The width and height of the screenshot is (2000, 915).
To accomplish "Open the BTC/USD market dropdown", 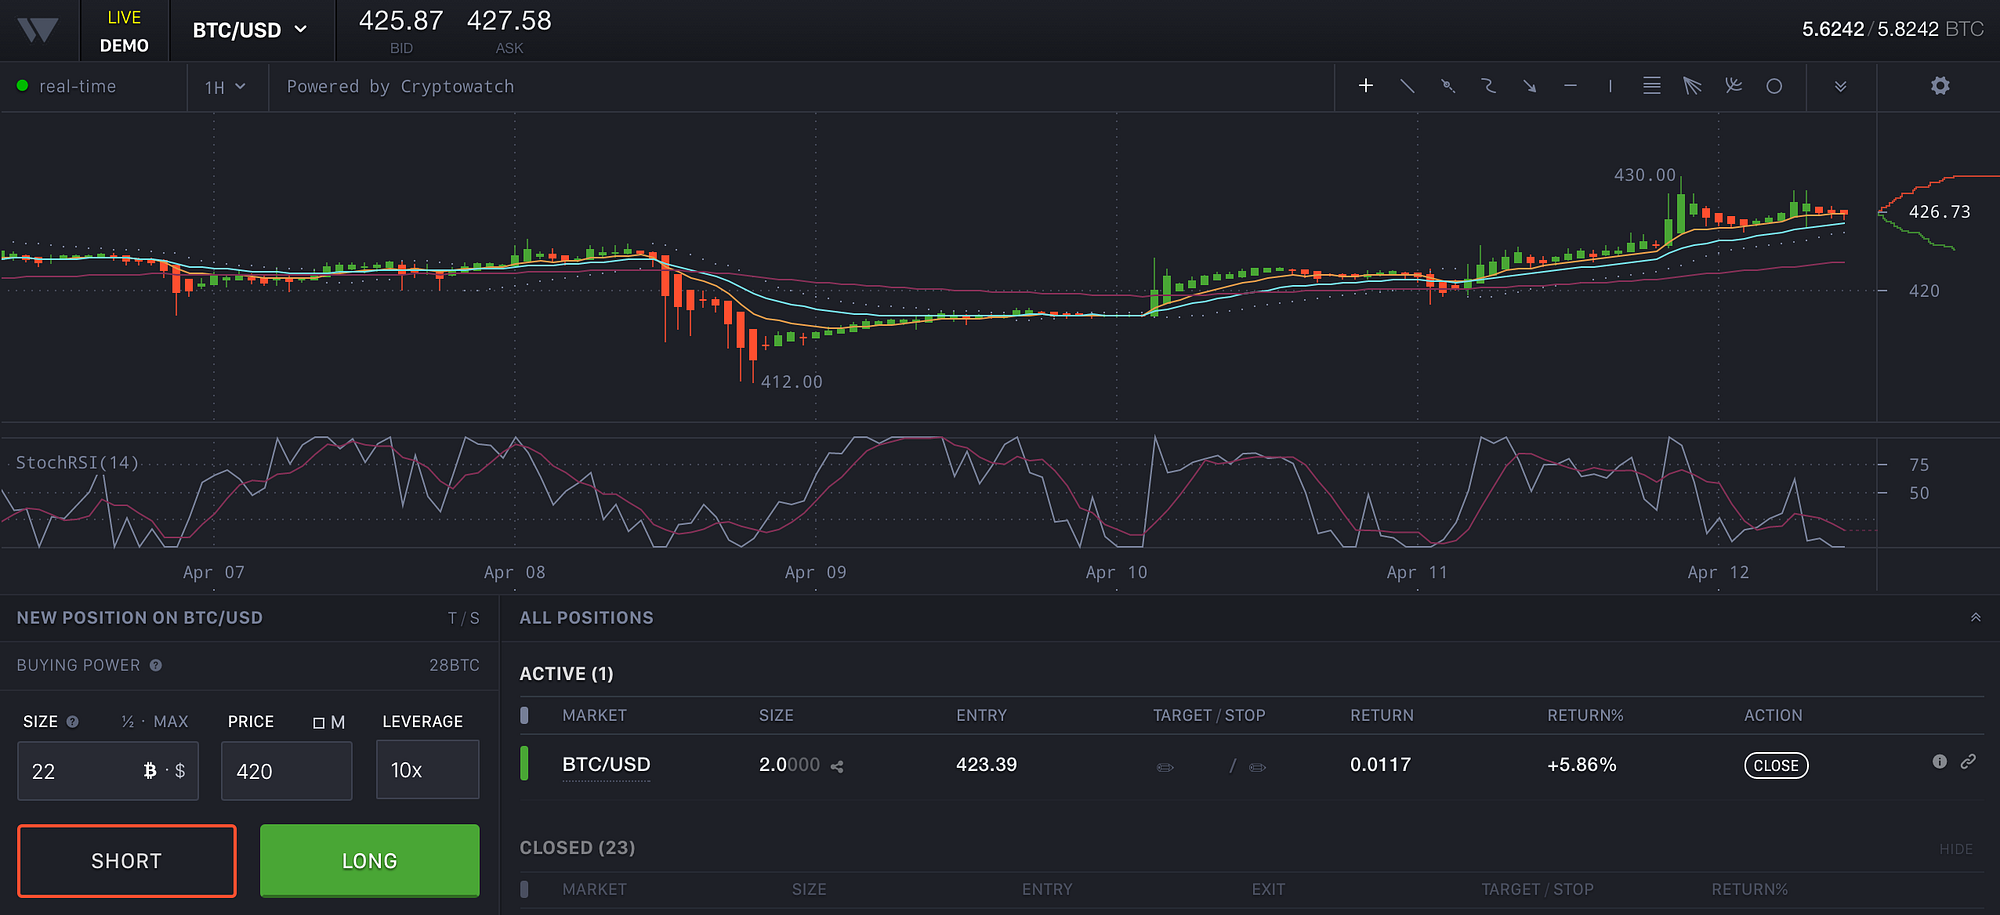I will point(250,30).
